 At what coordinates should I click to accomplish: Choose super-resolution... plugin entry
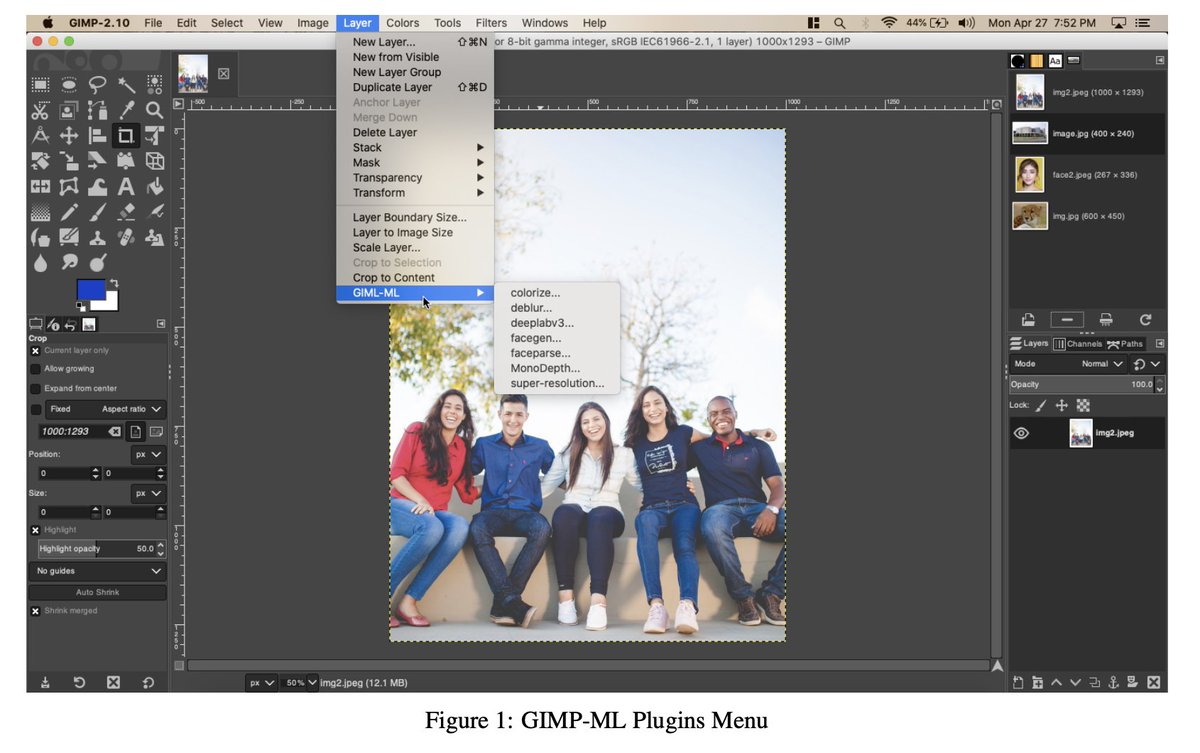click(x=557, y=383)
